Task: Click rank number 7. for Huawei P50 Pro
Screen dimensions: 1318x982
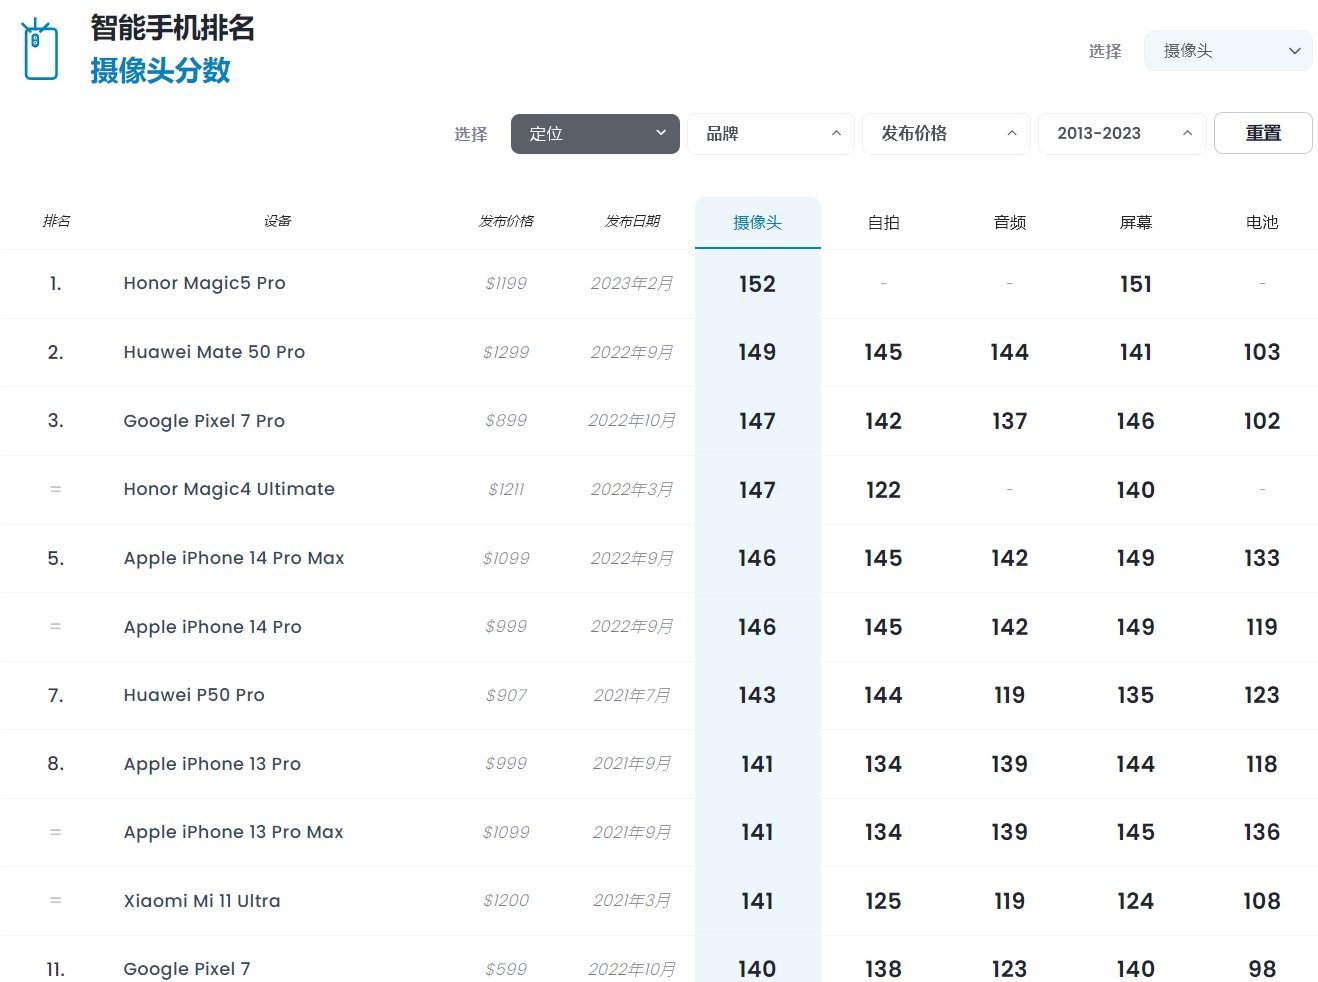Action: pos(56,695)
